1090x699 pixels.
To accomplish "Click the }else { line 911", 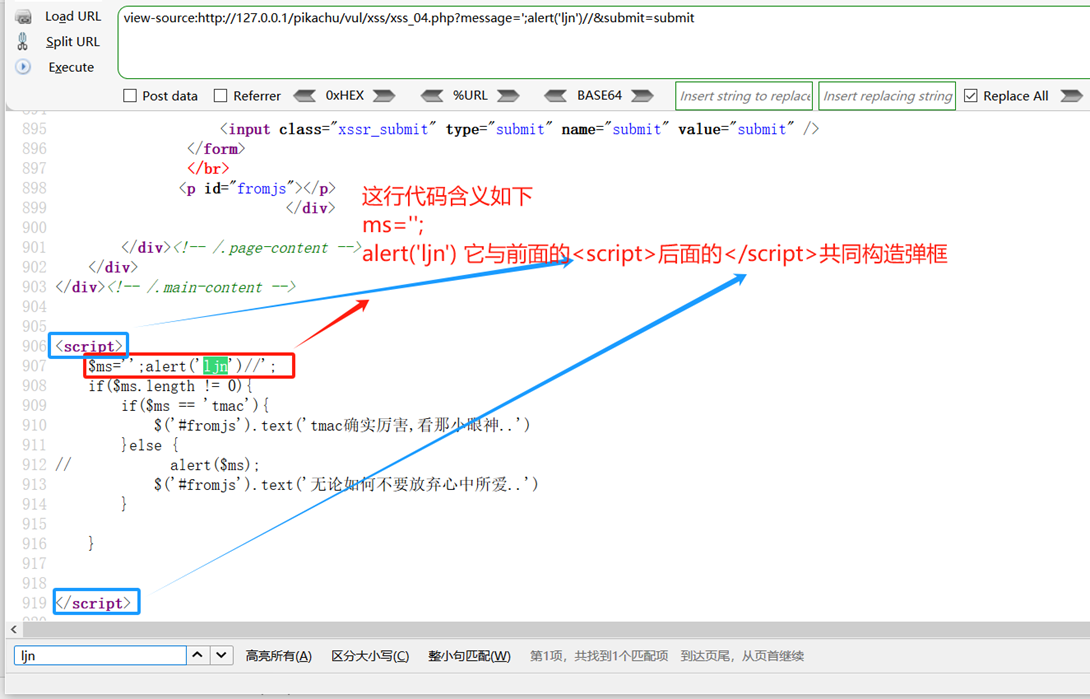I will (x=150, y=445).
